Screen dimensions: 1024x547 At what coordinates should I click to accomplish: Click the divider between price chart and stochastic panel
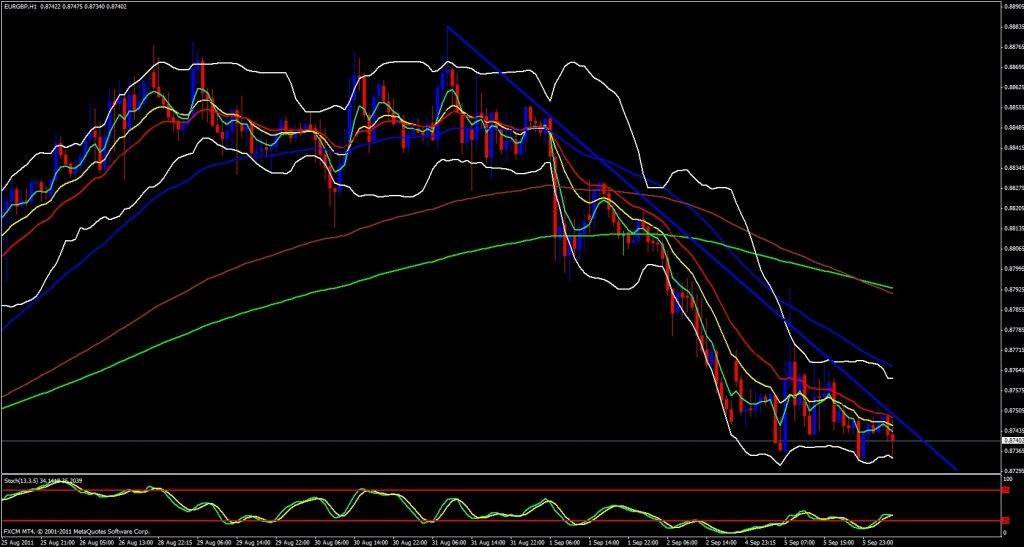pyautogui.click(x=500, y=475)
